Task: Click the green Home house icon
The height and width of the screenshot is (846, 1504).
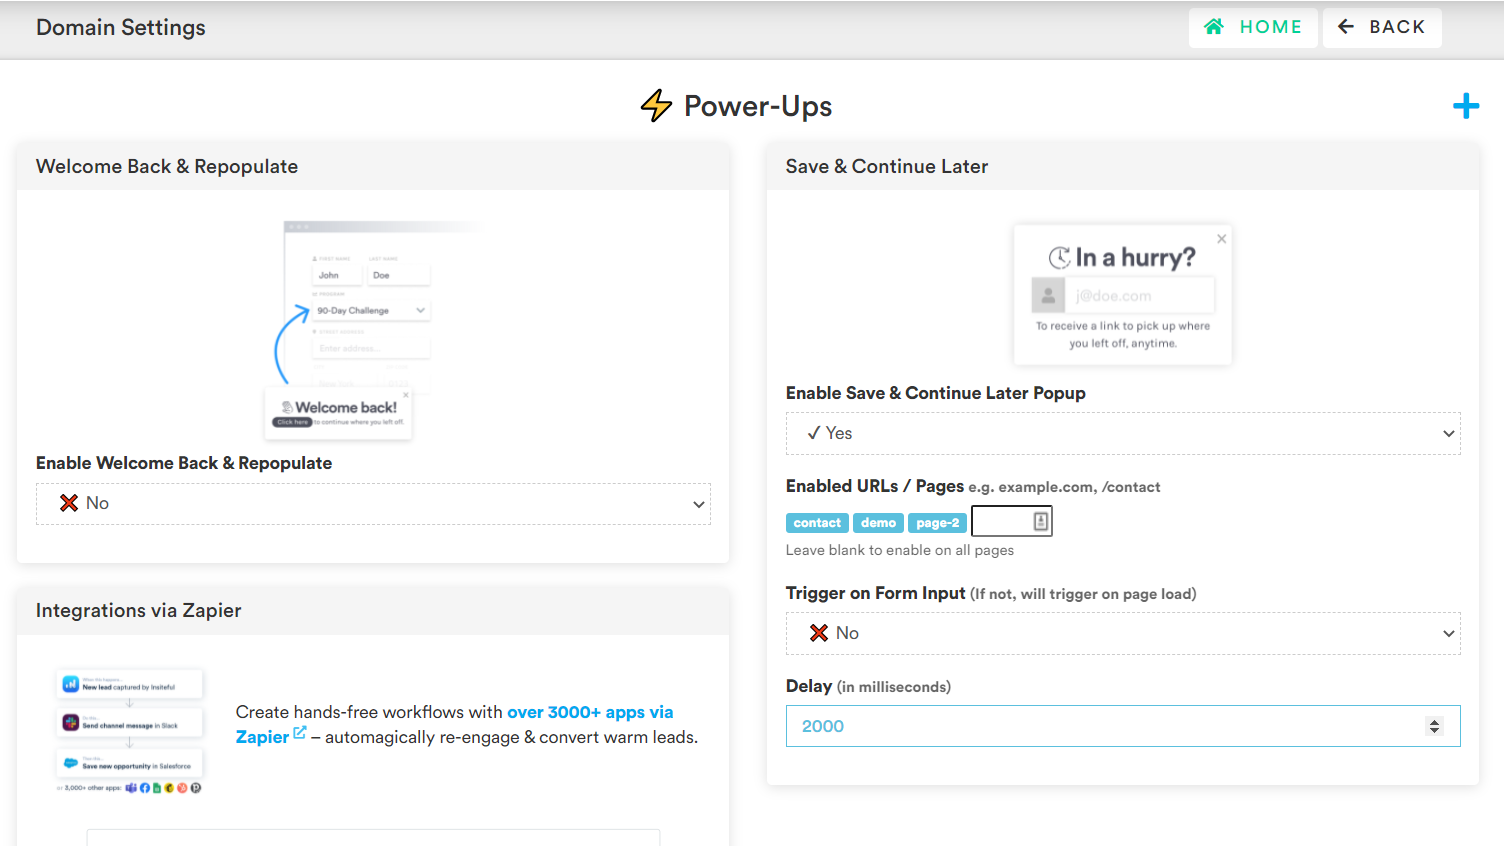Action: (x=1214, y=27)
